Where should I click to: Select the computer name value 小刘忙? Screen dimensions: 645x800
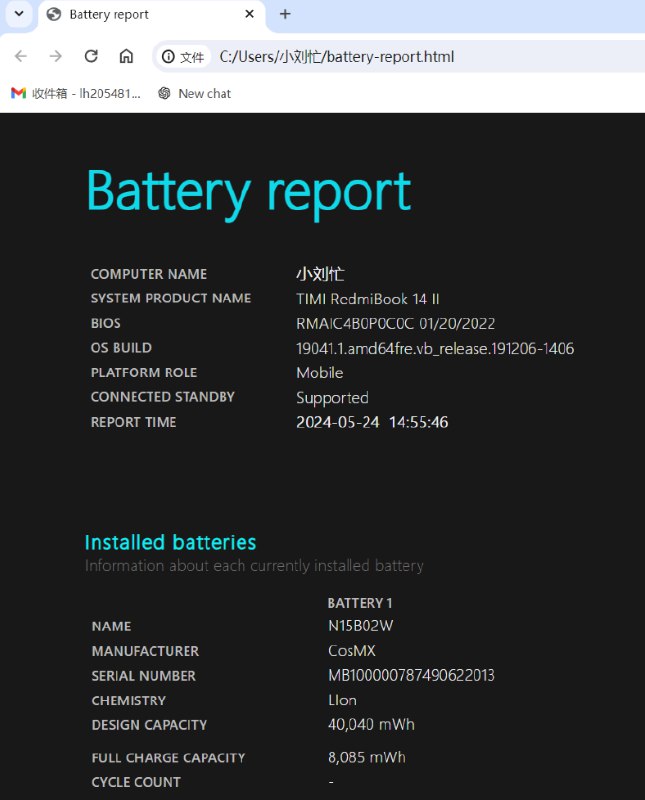pyautogui.click(x=320, y=274)
